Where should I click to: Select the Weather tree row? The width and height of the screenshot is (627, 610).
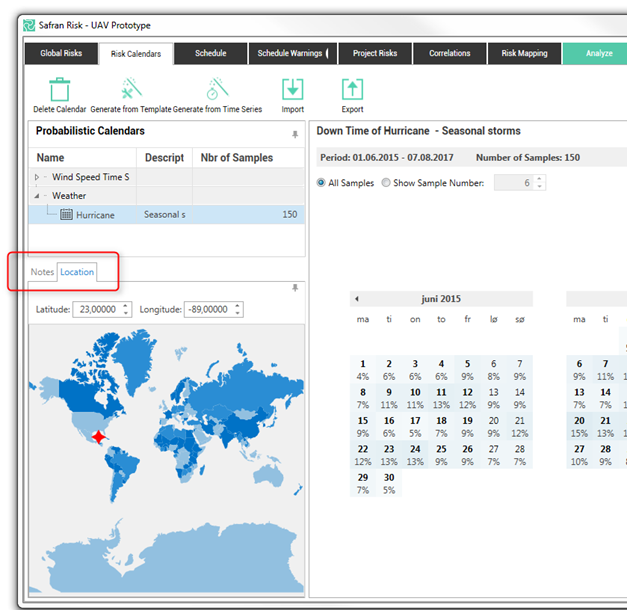166,196
